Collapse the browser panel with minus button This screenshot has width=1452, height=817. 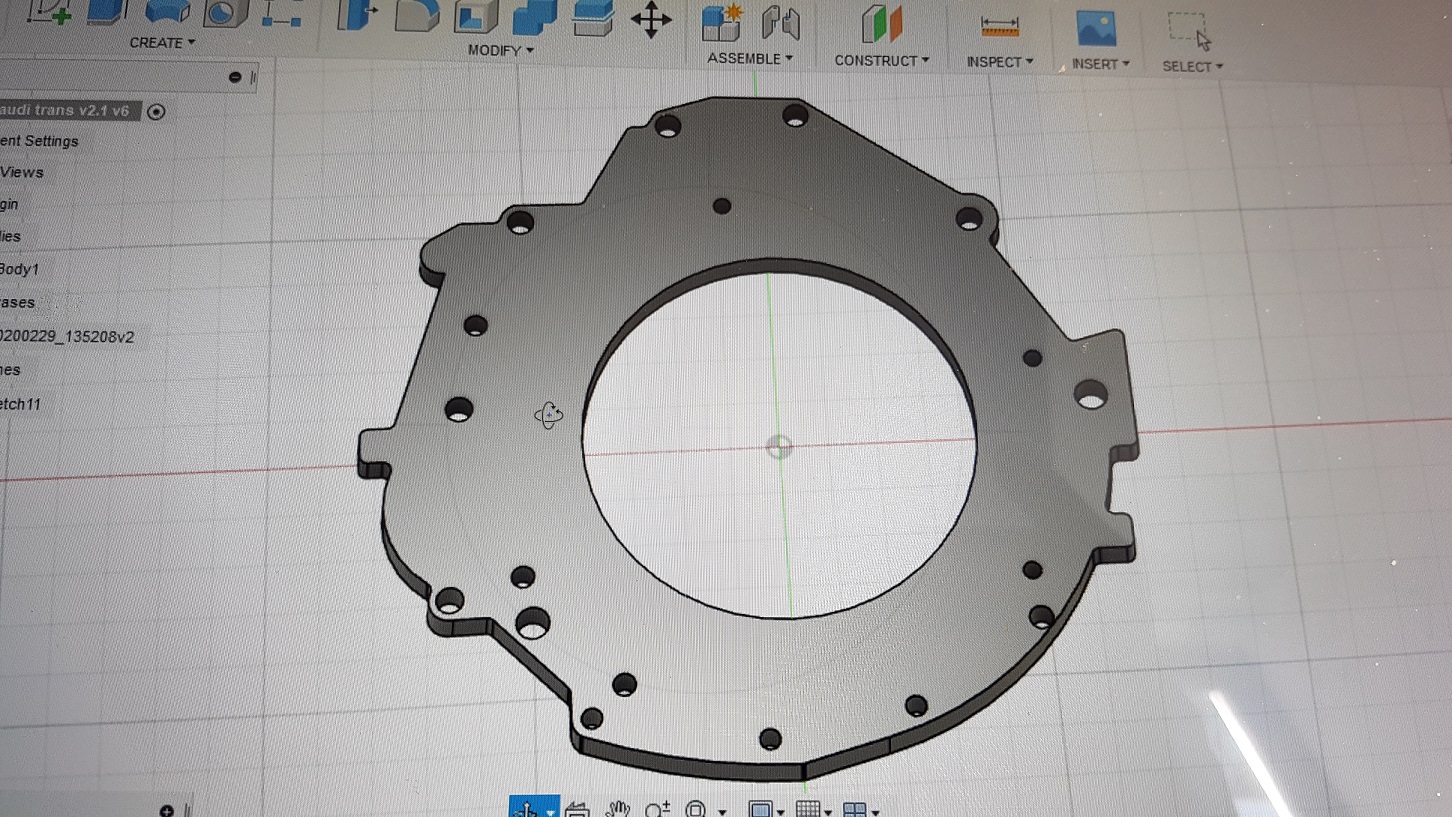pos(235,77)
